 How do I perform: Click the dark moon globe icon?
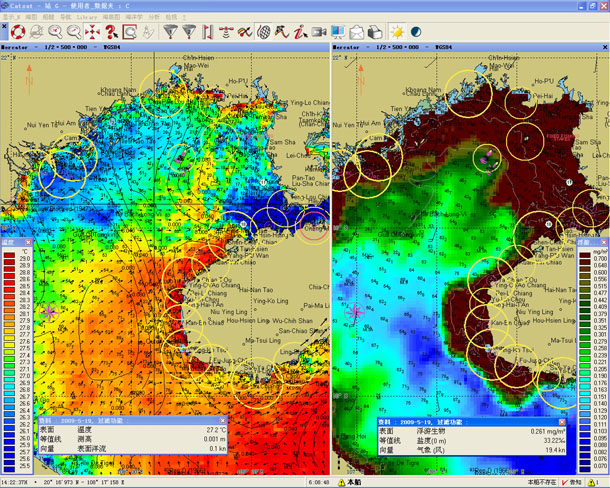[x=416, y=32]
